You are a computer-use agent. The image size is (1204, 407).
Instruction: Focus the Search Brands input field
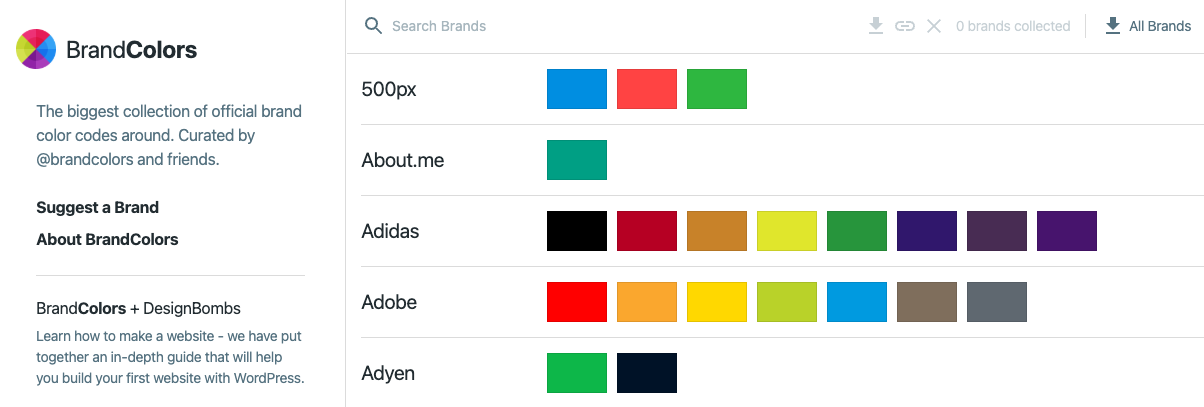pyautogui.click(x=610, y=26)
